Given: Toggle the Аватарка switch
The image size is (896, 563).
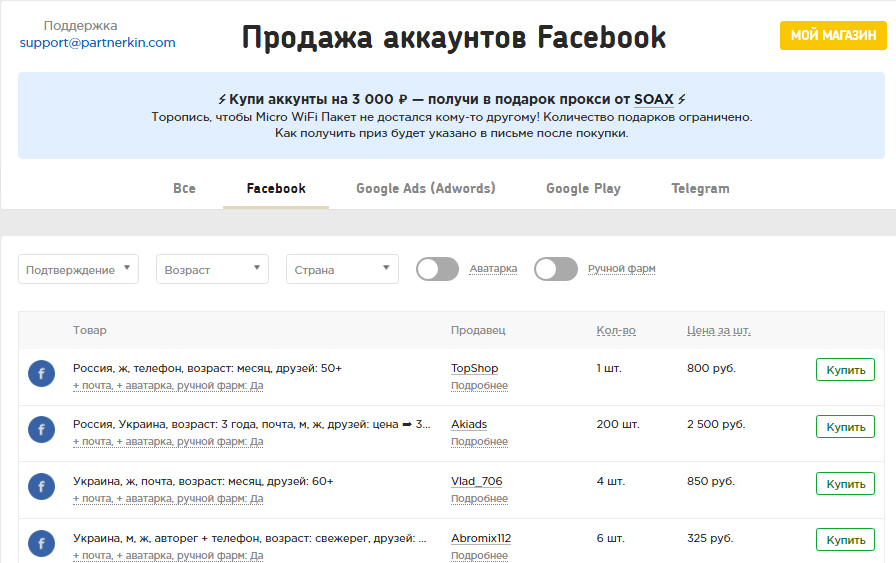Looking at the screenshot, I should (437, 269).
